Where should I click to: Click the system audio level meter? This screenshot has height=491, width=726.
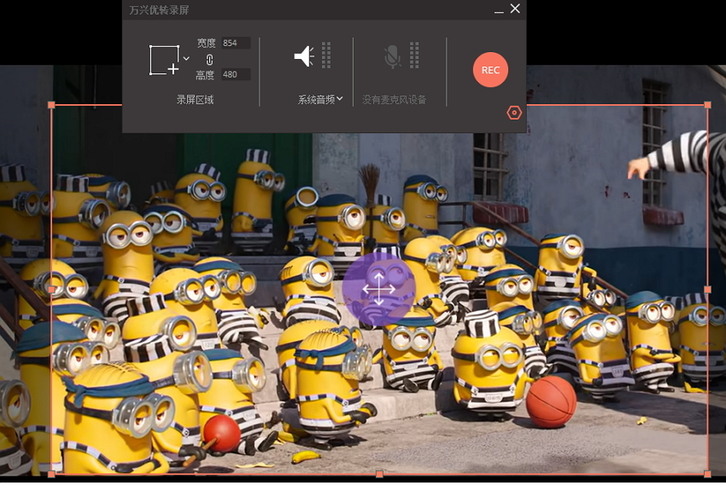point(326,56)
